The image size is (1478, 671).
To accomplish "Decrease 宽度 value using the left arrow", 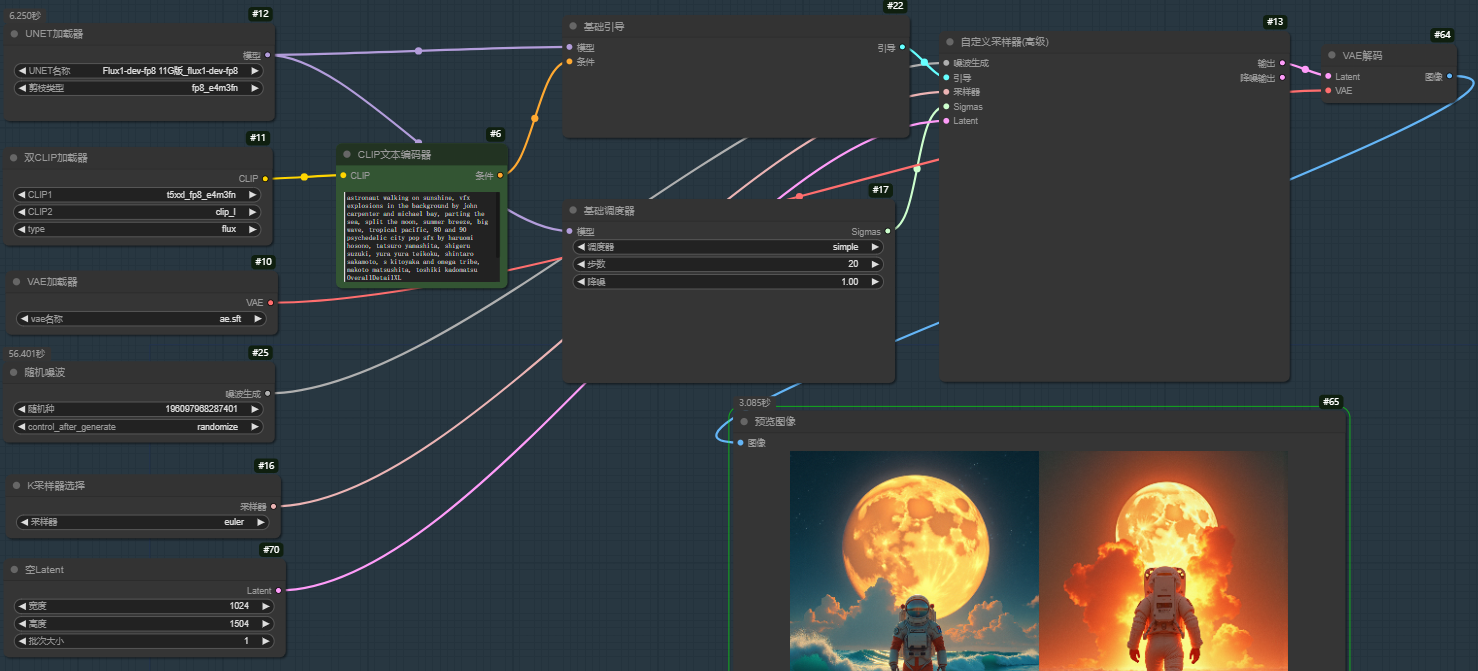I will (21, 606).
